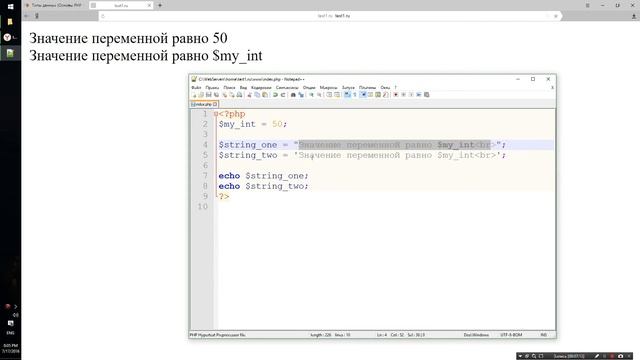Click the Zoom Out icon in Notepad++
Image resolution: width=640 pixels, height=360 pixels.
(319, 95)
